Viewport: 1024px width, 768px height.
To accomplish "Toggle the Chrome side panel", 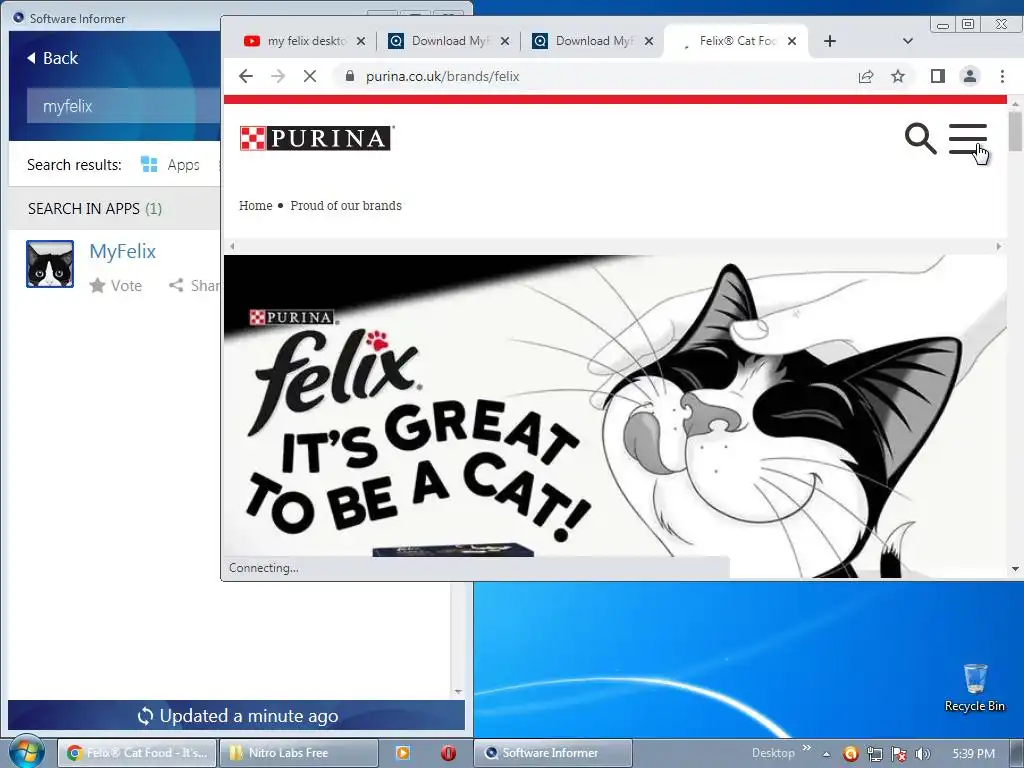I will (x=937, y=76).
